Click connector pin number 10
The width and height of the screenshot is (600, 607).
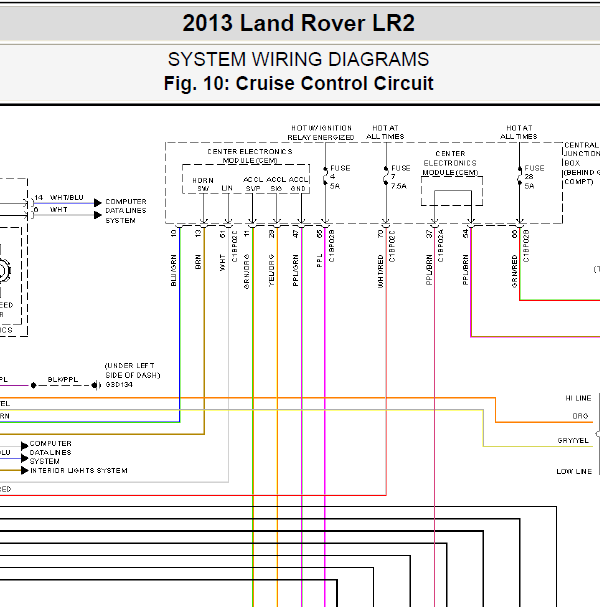pyautogui.click(x=173, y=233)
